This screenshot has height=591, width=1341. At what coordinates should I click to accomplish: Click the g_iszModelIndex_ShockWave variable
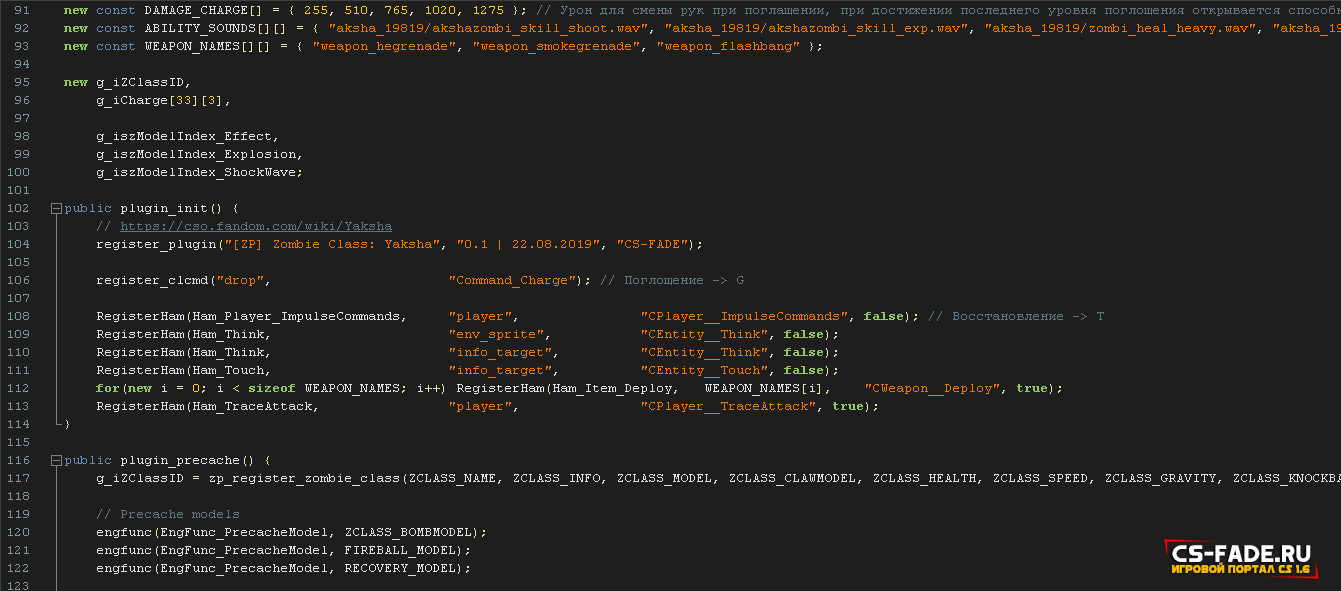[196, 172]
